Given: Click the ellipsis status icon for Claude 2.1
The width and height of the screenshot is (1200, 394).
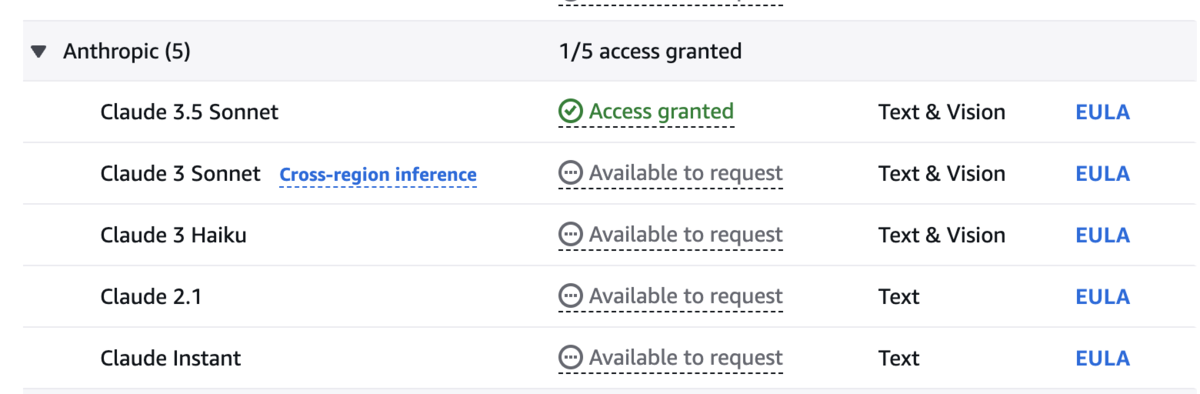Looking at the screenshot, I should click(570, 296).
